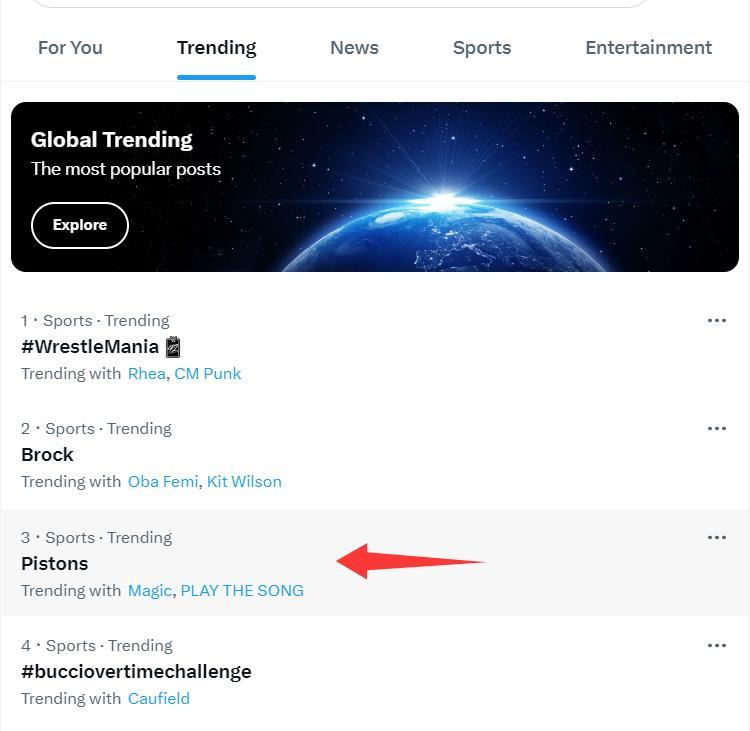The height and width of the screenshot is (731, 750).
Task: Open more options for Brock trend
Action: point(716,429)
